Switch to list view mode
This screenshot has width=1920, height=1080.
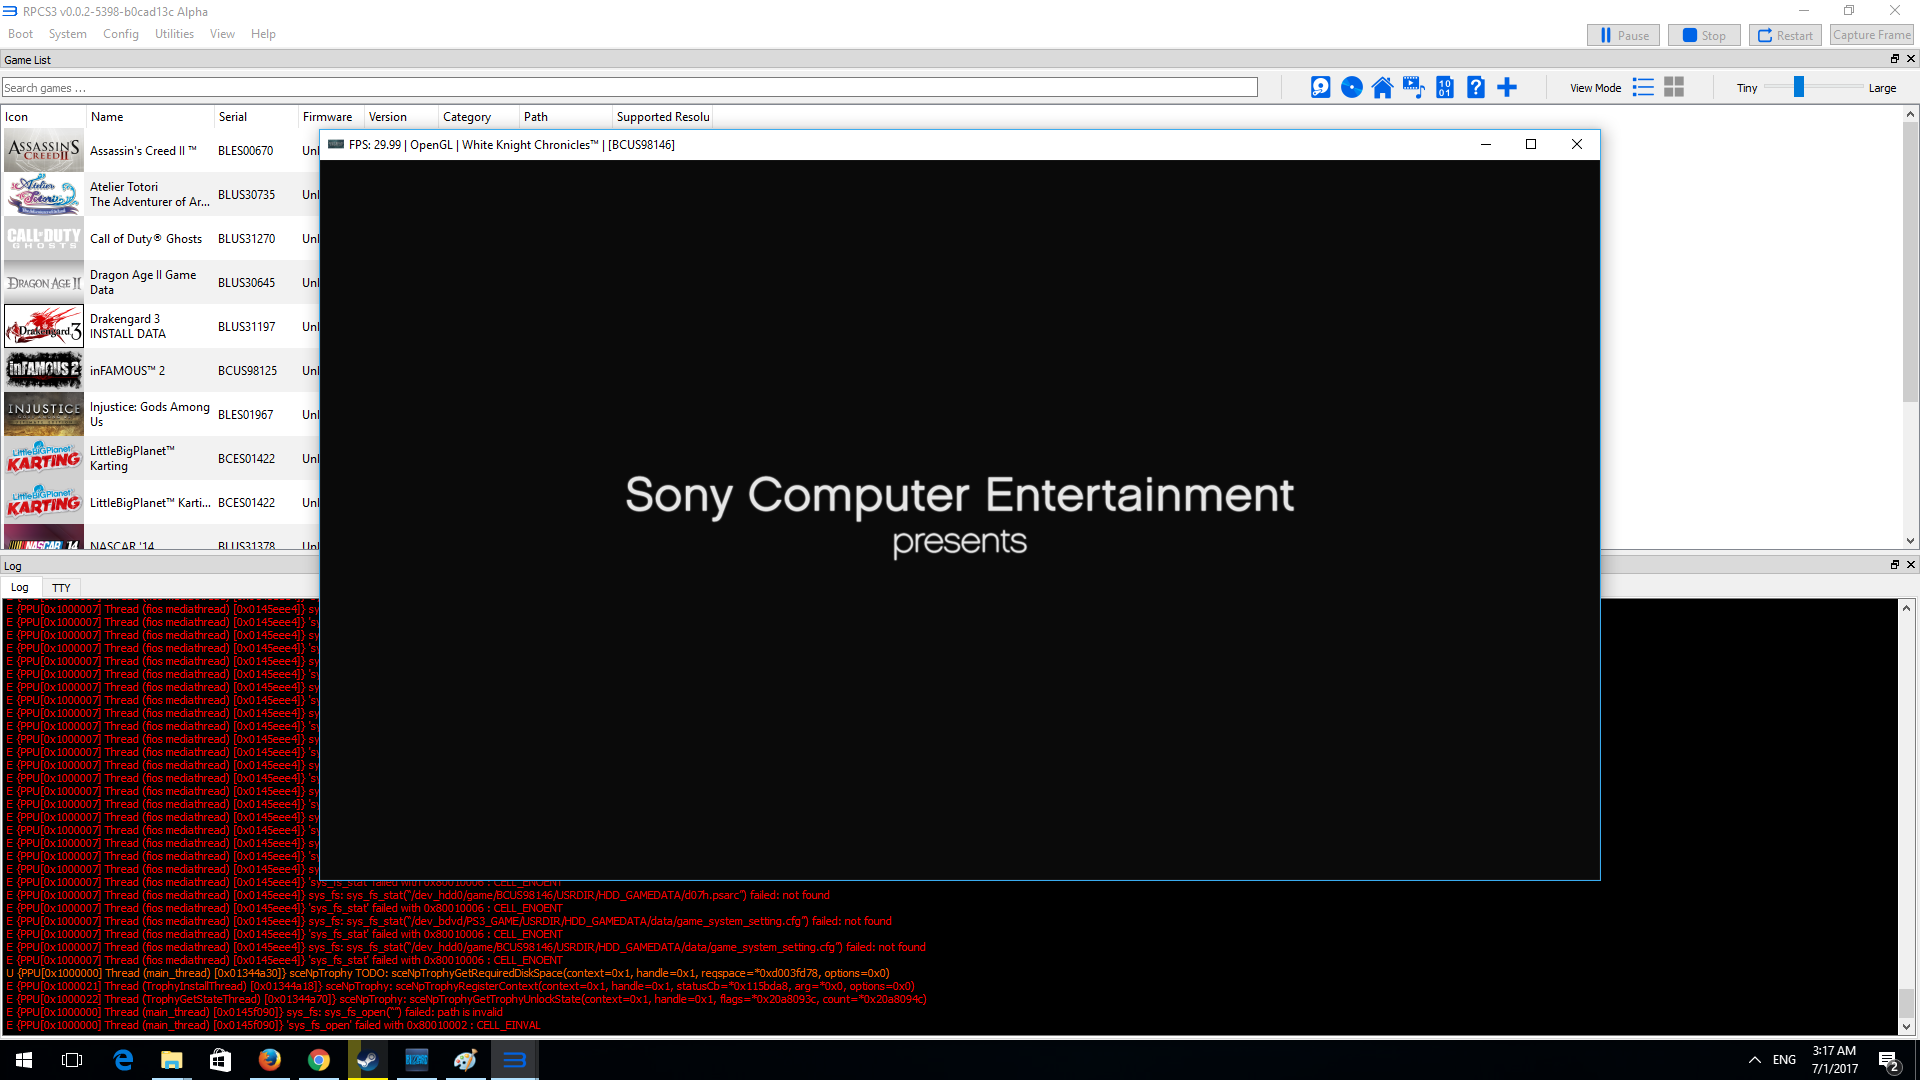[x=1643, y=88]
